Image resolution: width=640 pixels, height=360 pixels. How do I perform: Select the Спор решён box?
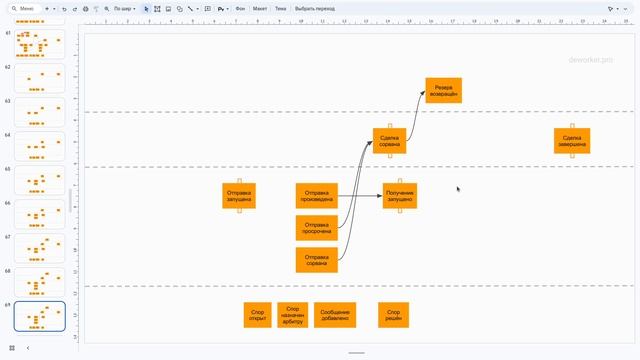[393, 315]
